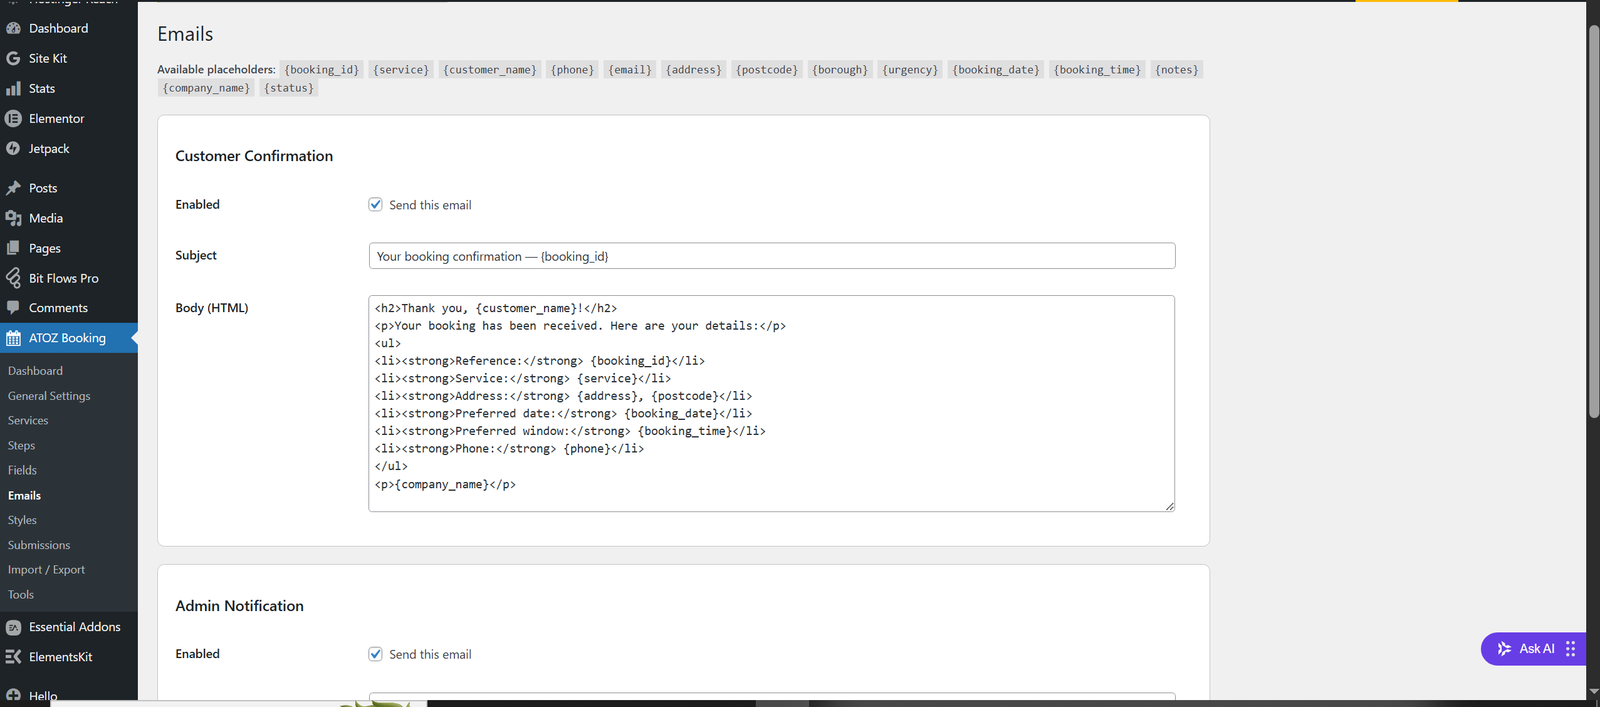Viewport: 1600px width, 707px height.
Task: Open the Site Kit menu
Action: point(48,58)
